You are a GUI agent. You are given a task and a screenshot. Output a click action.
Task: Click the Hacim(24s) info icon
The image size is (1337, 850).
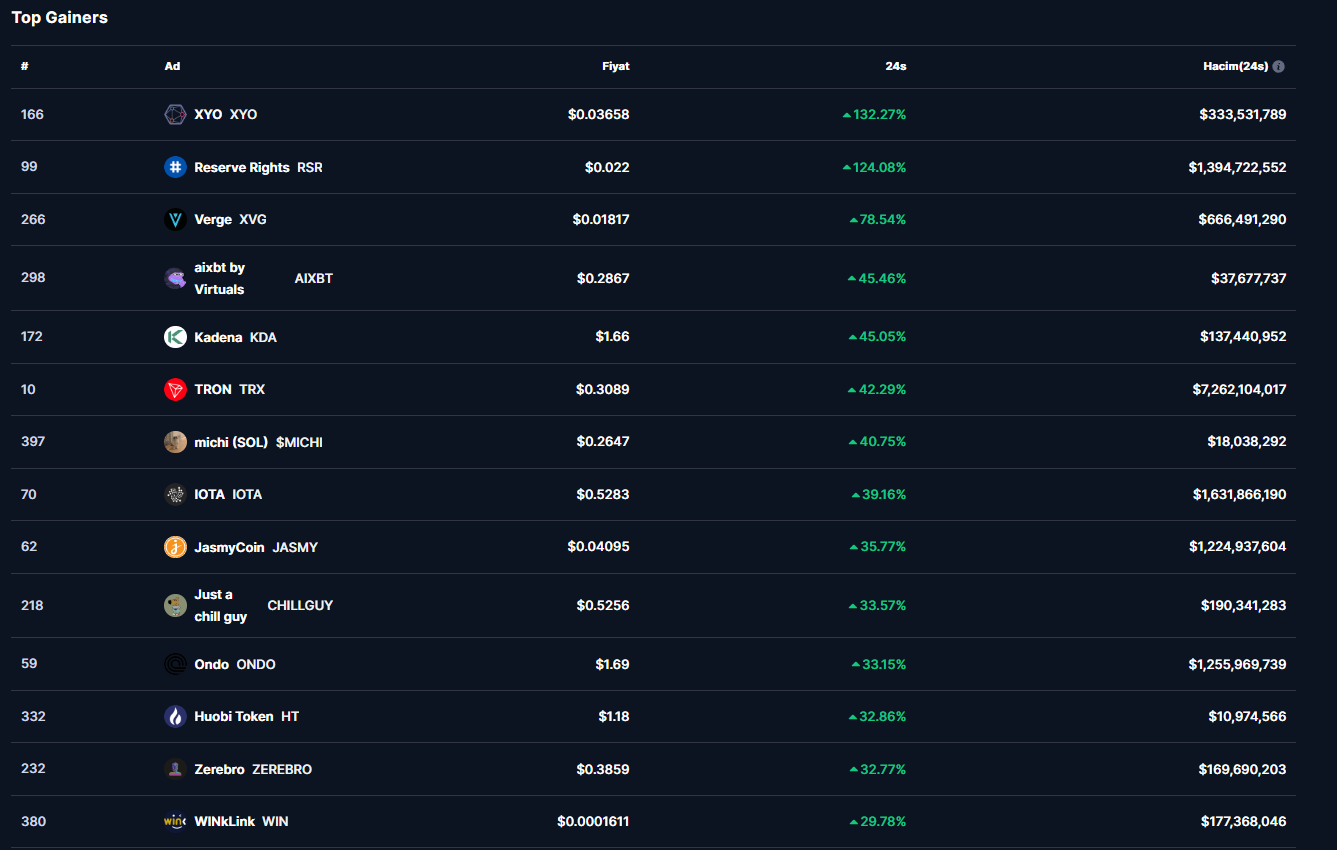1279,67
